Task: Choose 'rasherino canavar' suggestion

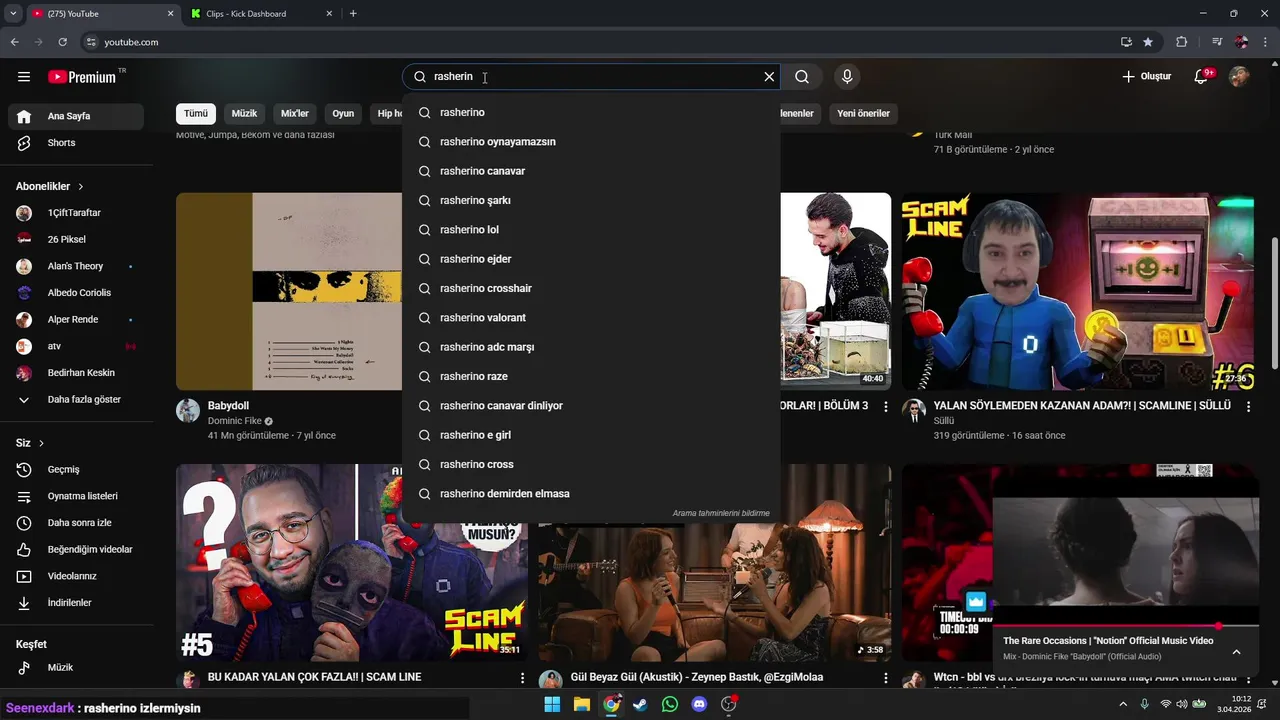Action: (591, 171)
